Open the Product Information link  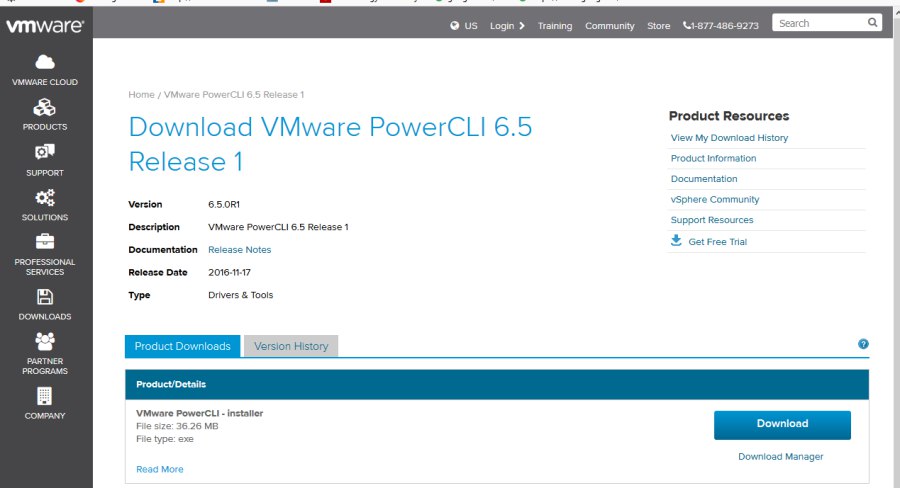[713, 158]
